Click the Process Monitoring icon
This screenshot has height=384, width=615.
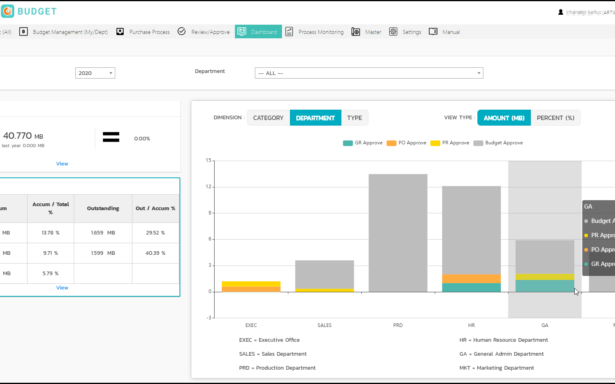pyautogui.click(x=289, y=32)
